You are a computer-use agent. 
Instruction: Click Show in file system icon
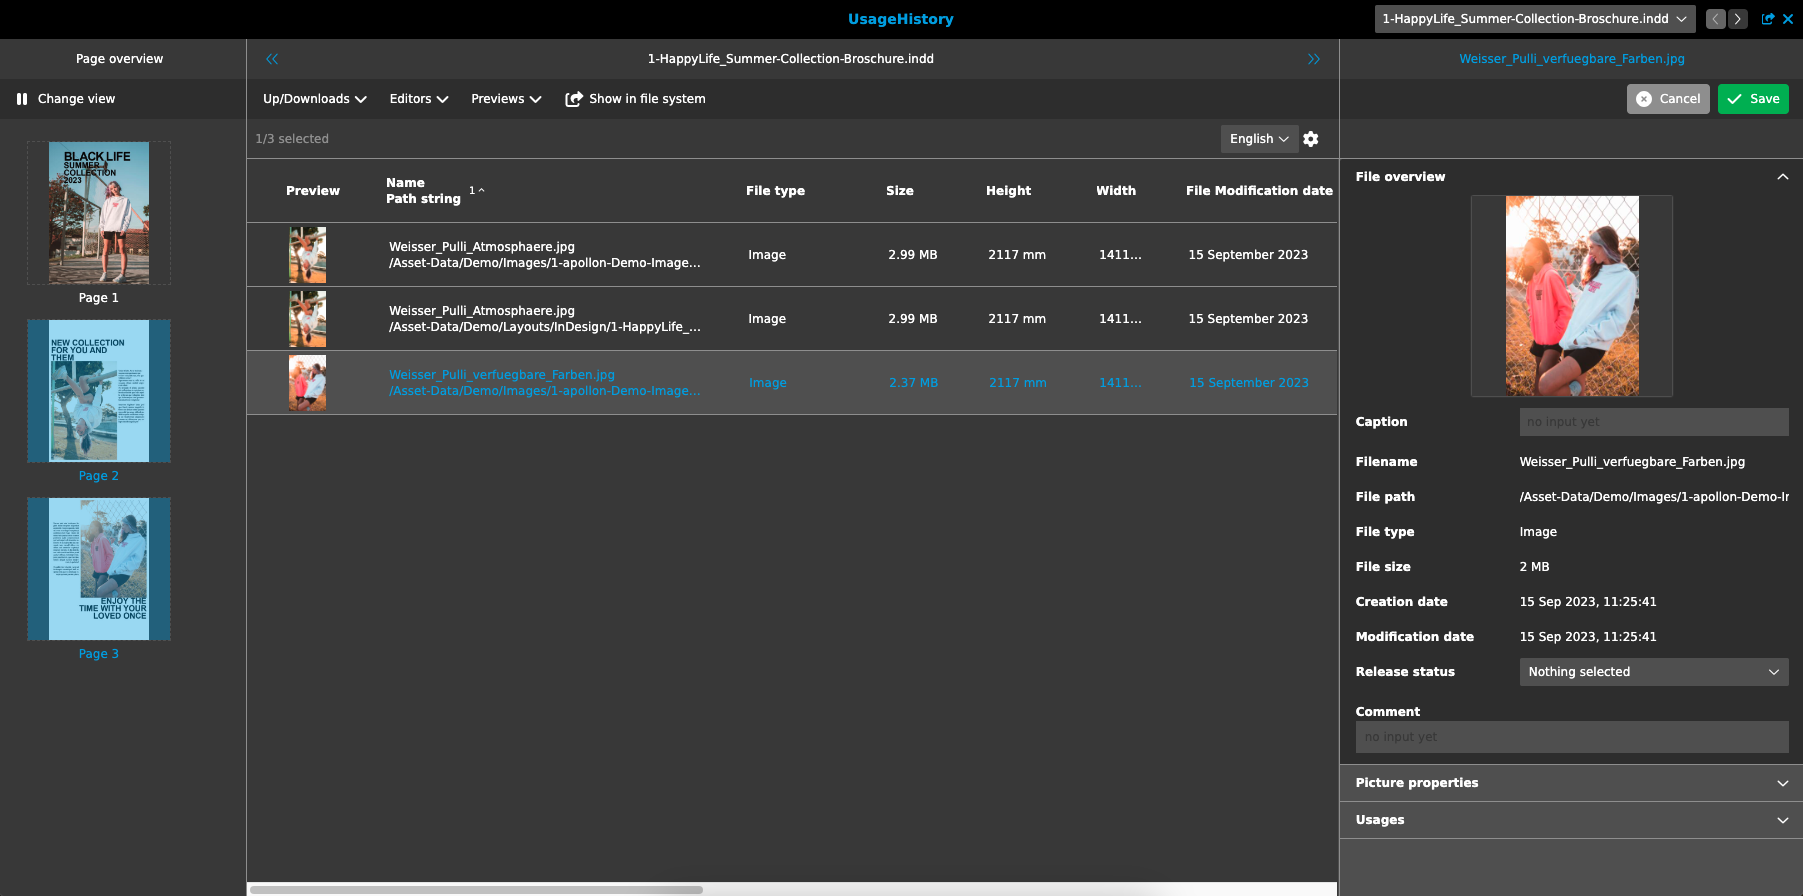click(574, 99)
